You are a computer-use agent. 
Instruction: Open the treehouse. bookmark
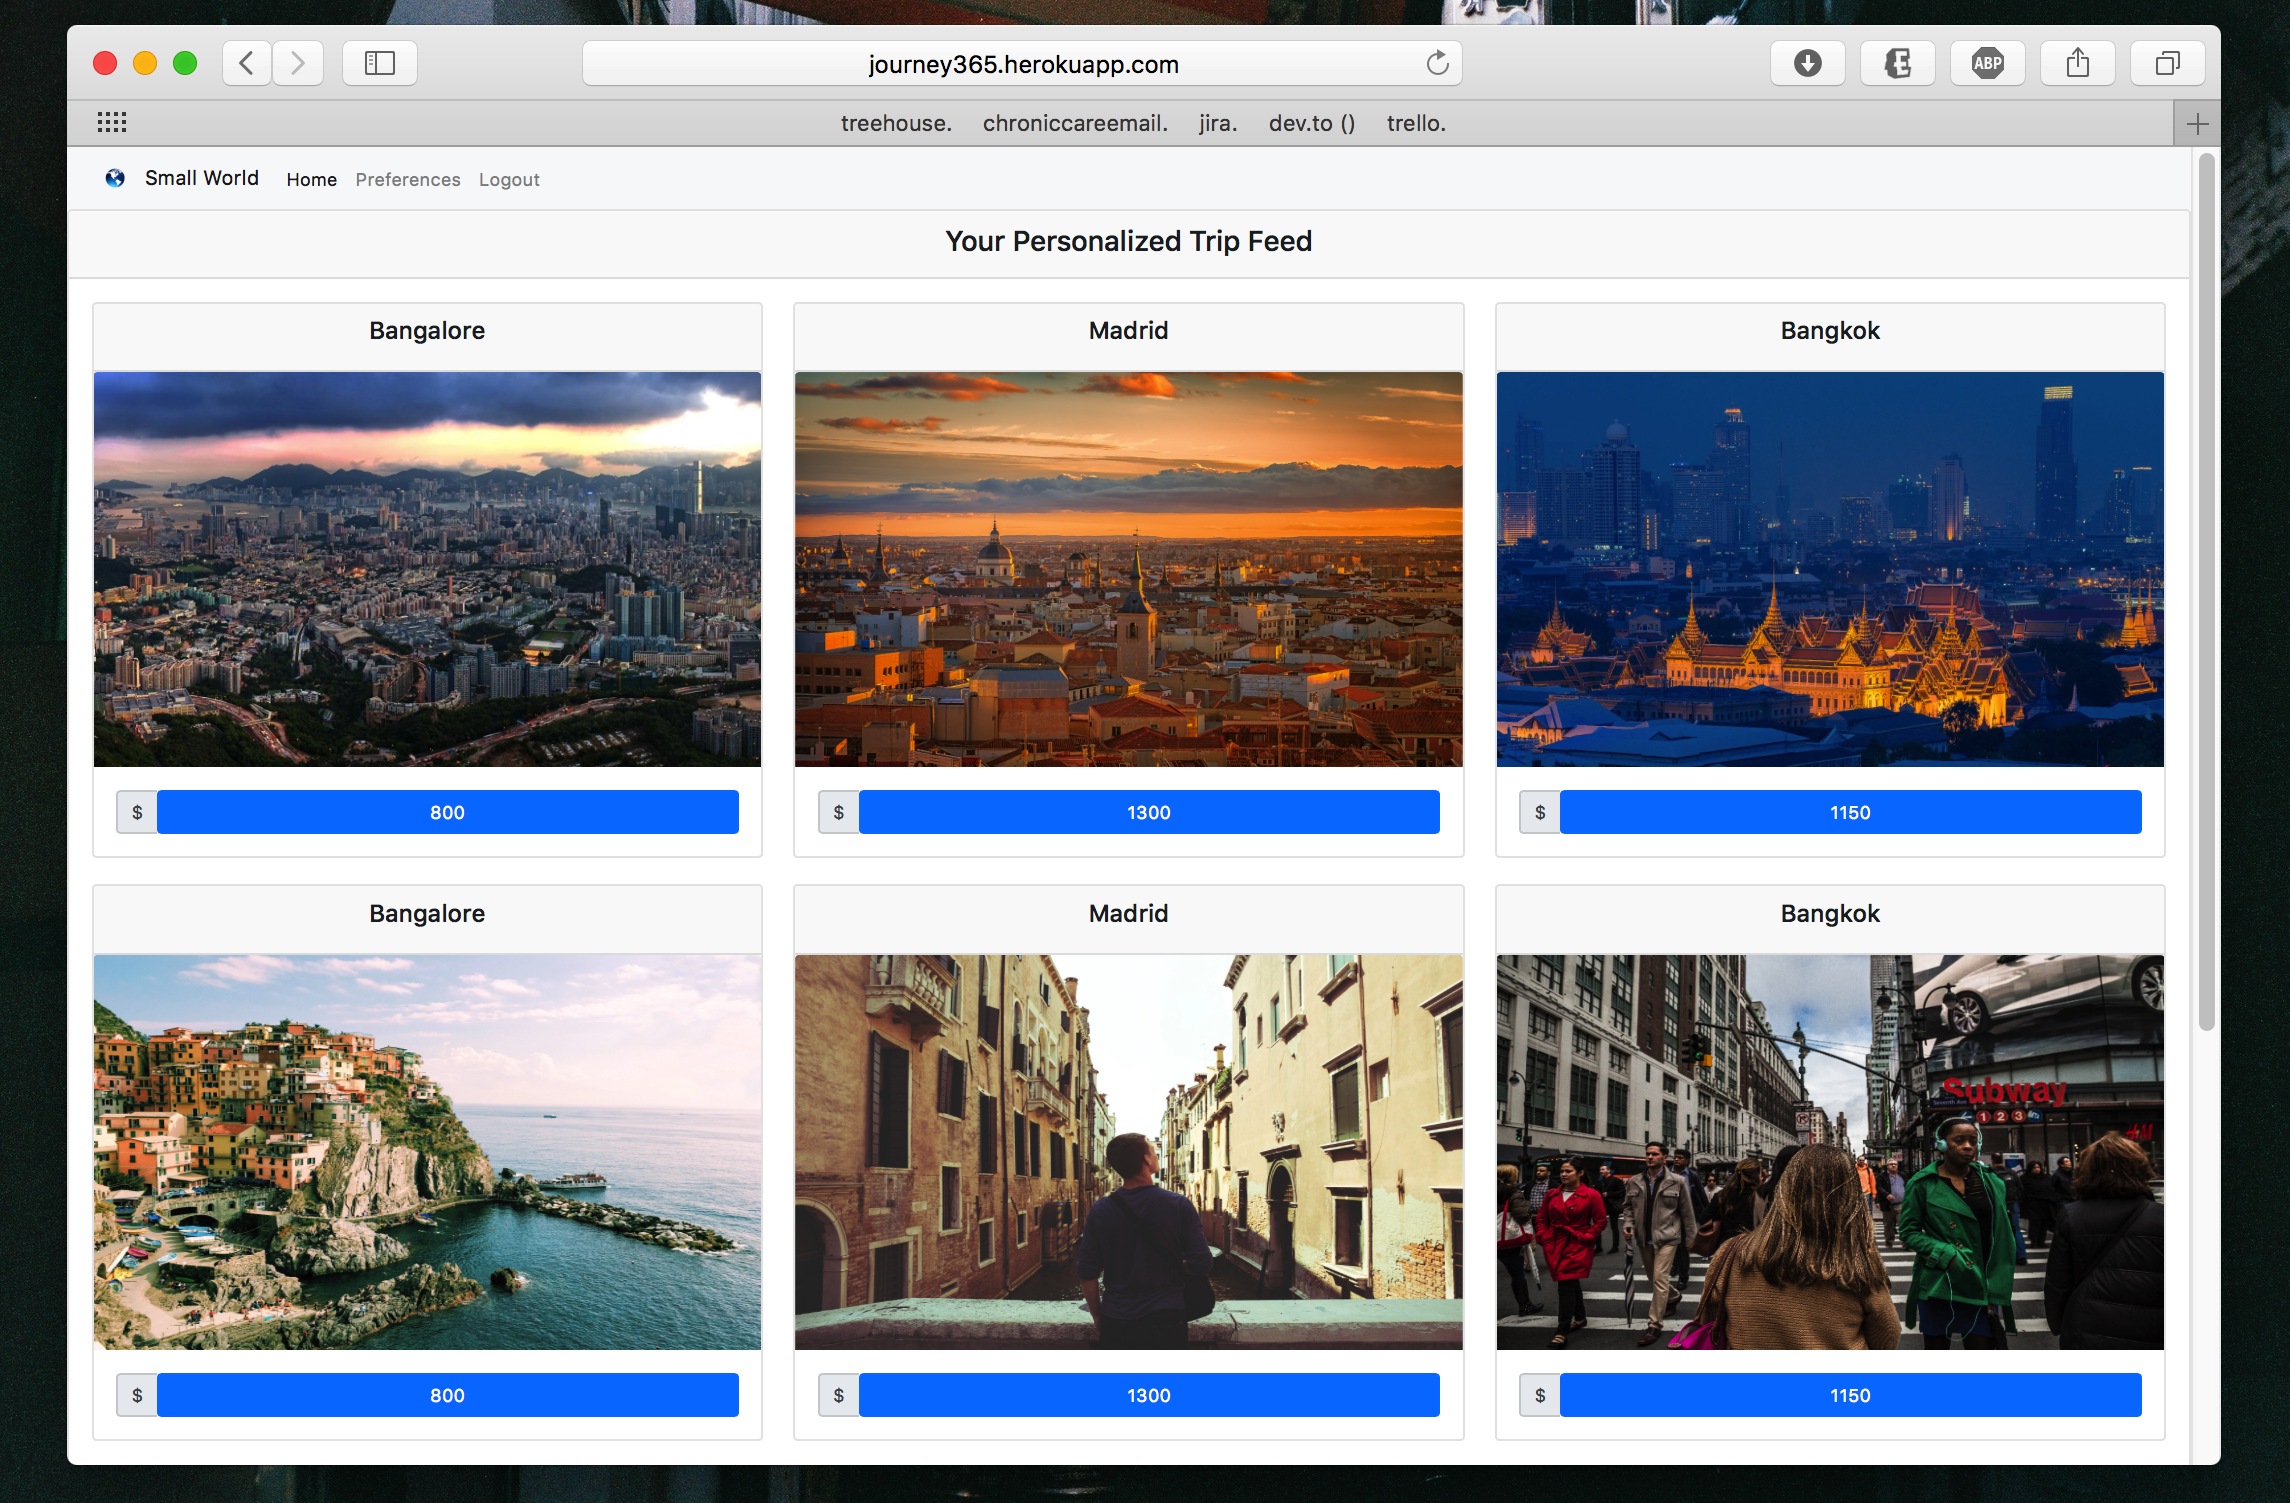point(896,124)
